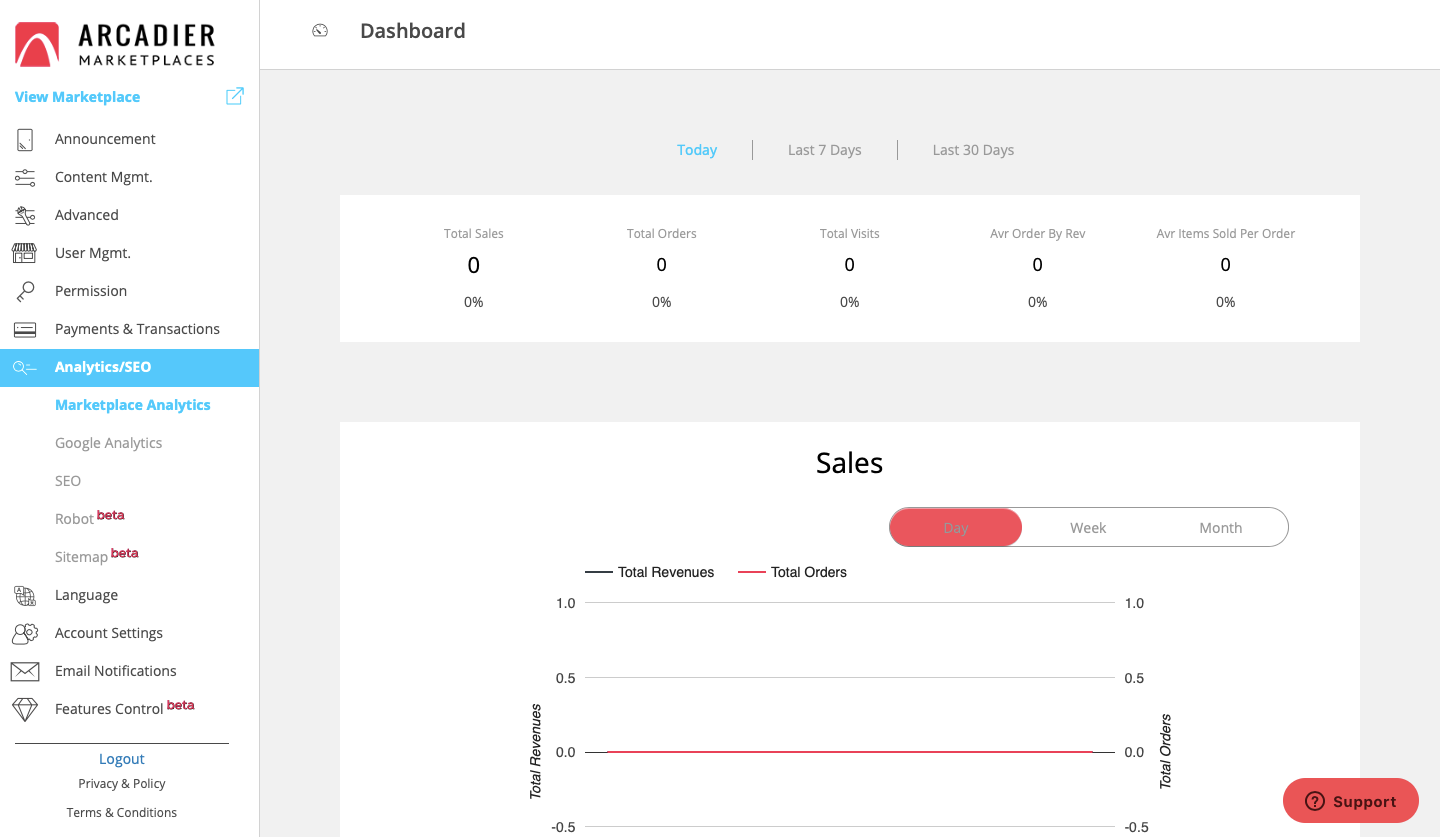Click the Language globe icon

25,595
